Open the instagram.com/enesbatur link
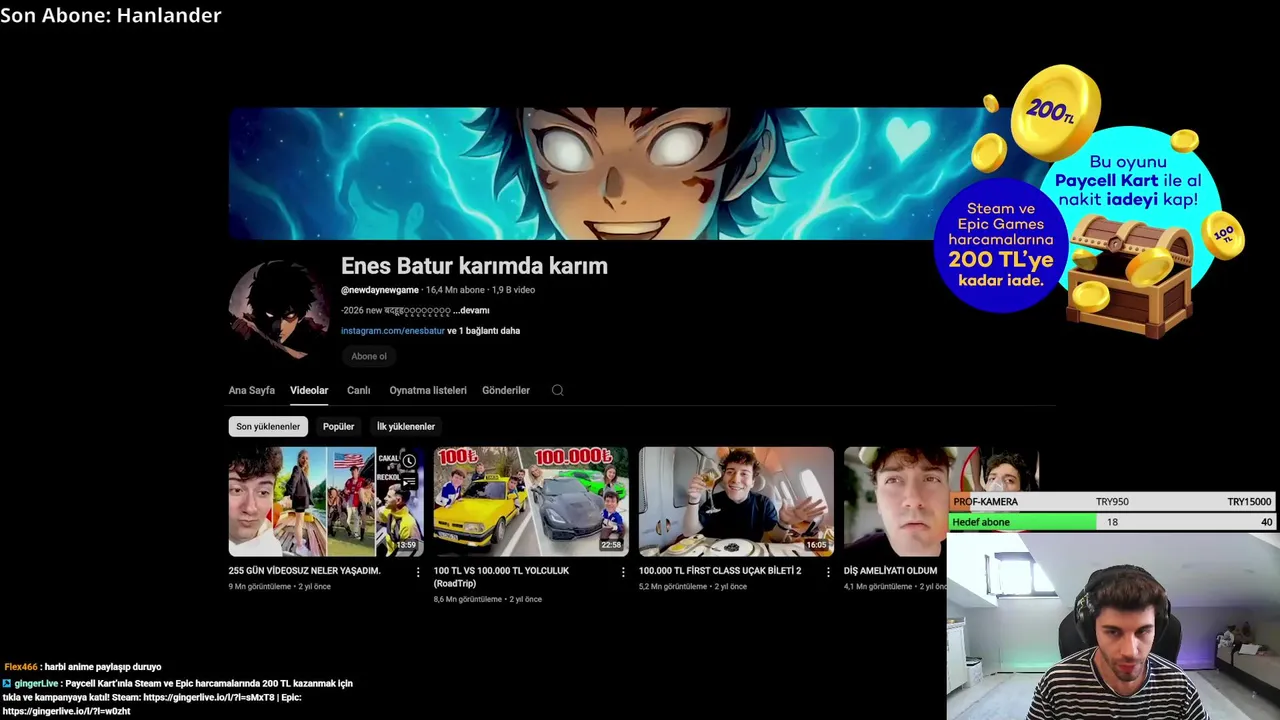The image size is (1280, 720). click(x=393, y=331)
